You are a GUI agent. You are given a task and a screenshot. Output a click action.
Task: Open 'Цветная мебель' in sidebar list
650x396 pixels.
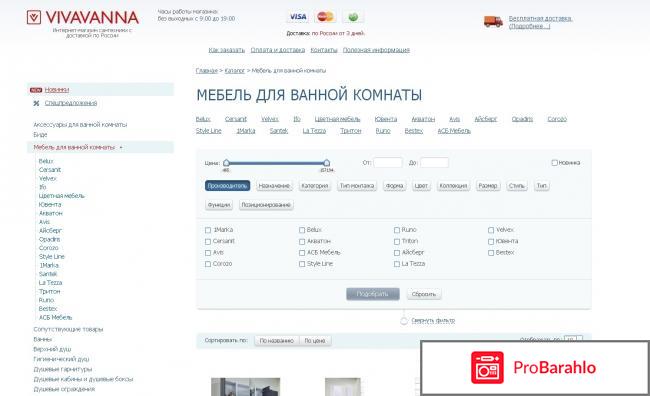coord(62,196)
